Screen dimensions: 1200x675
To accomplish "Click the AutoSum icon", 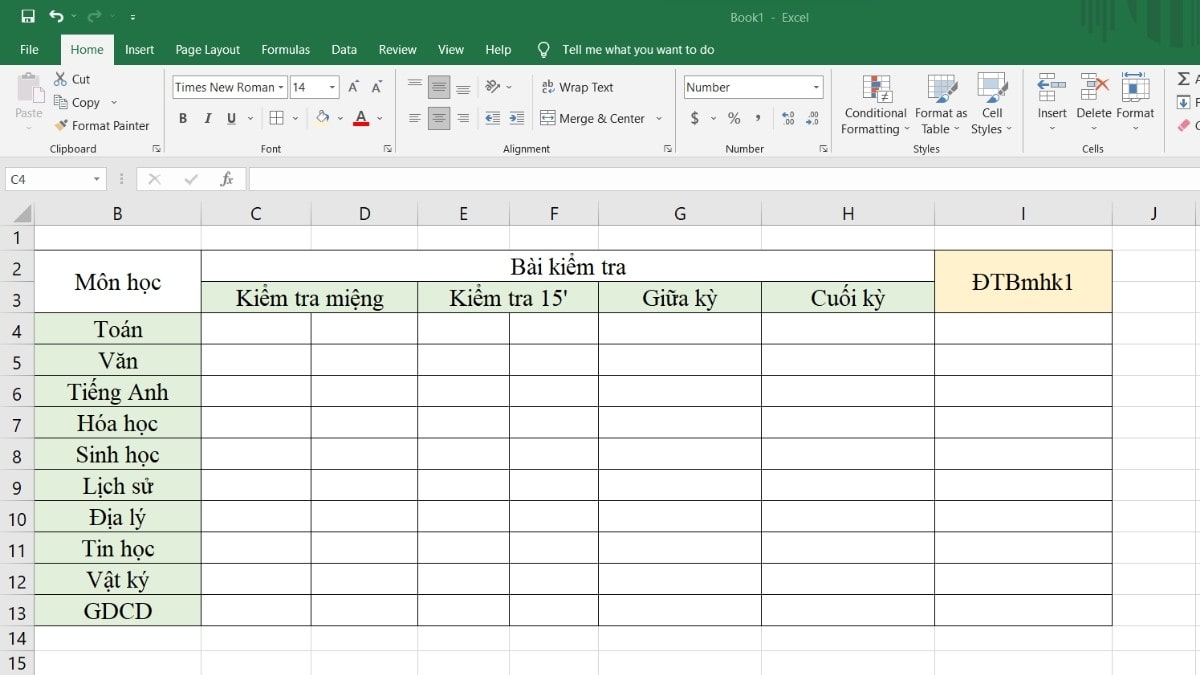I will click(1183, 78).
